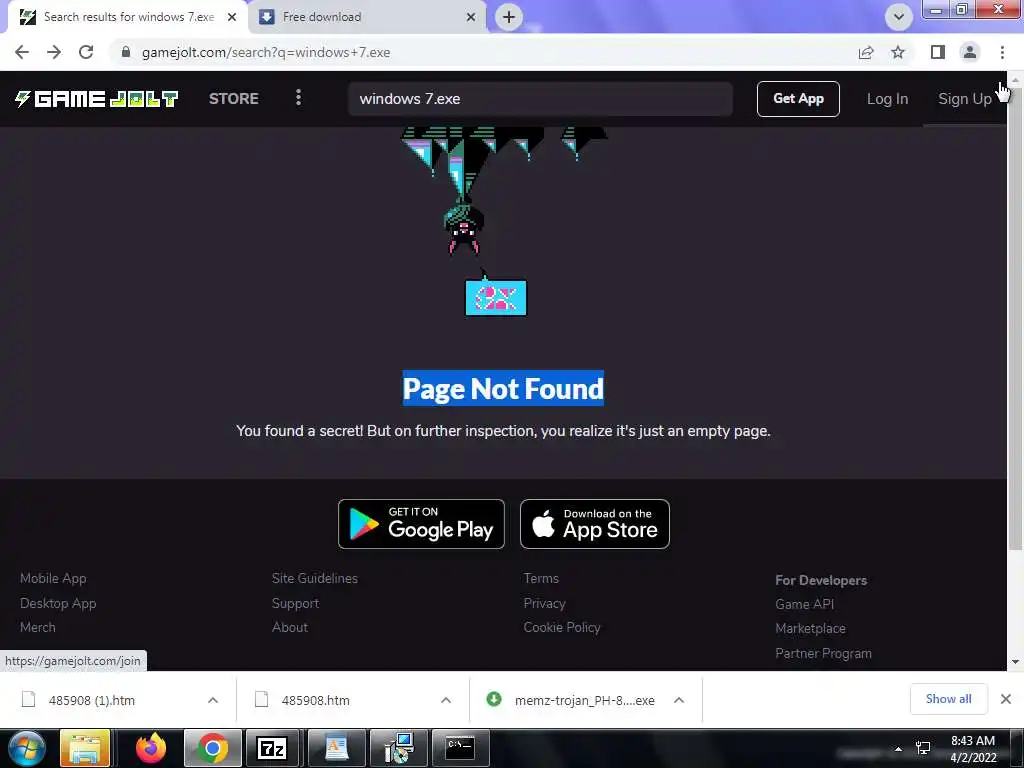Open the installer taskbar icon
Viewport: 1024px width, 768px height.
398,748
